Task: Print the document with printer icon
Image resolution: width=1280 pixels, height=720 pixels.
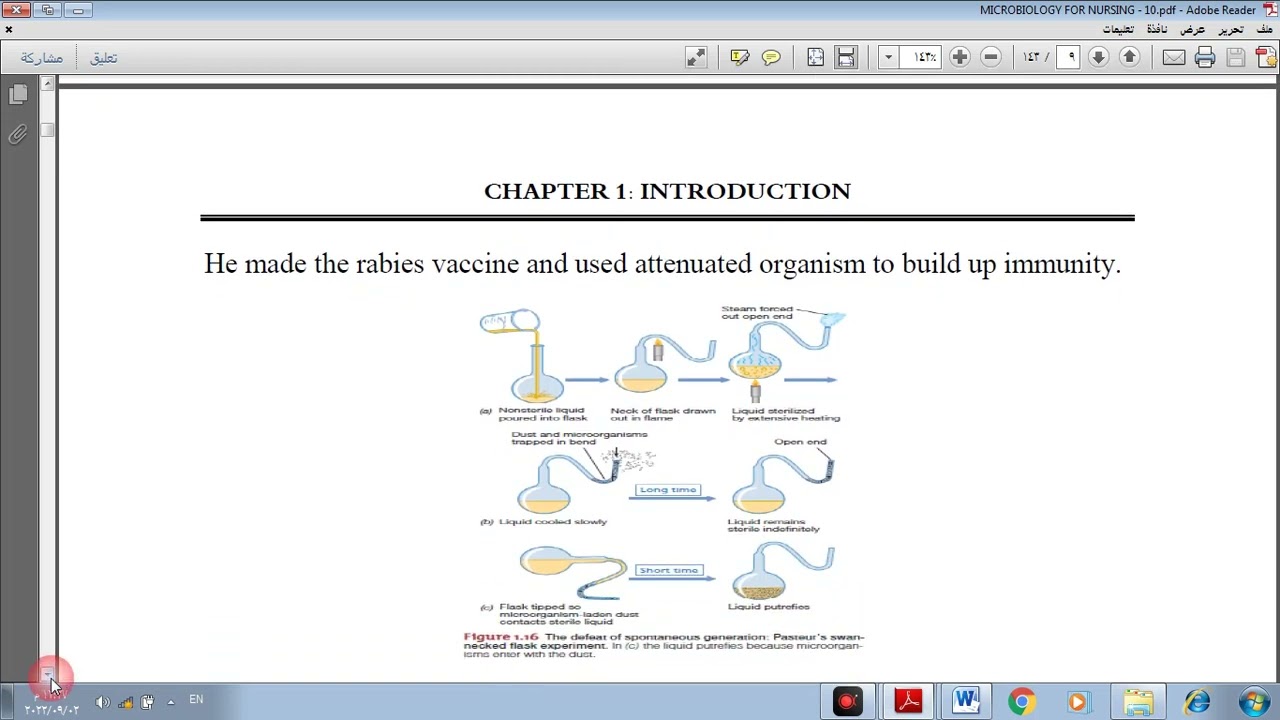Action: tap(1205, 58)
